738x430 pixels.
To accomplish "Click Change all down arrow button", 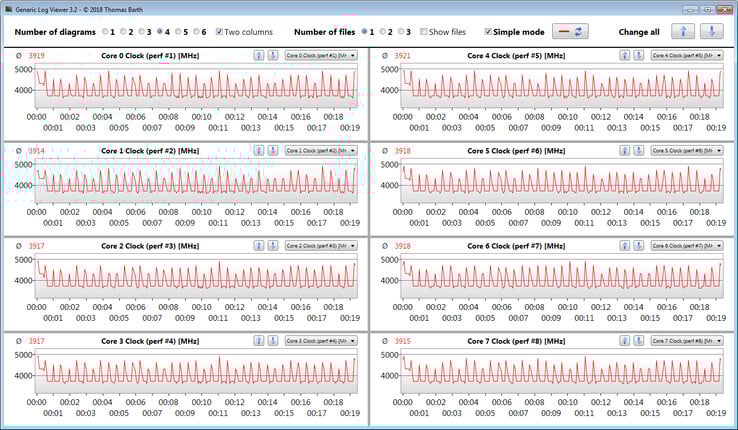I will click(x=712, y=32).
